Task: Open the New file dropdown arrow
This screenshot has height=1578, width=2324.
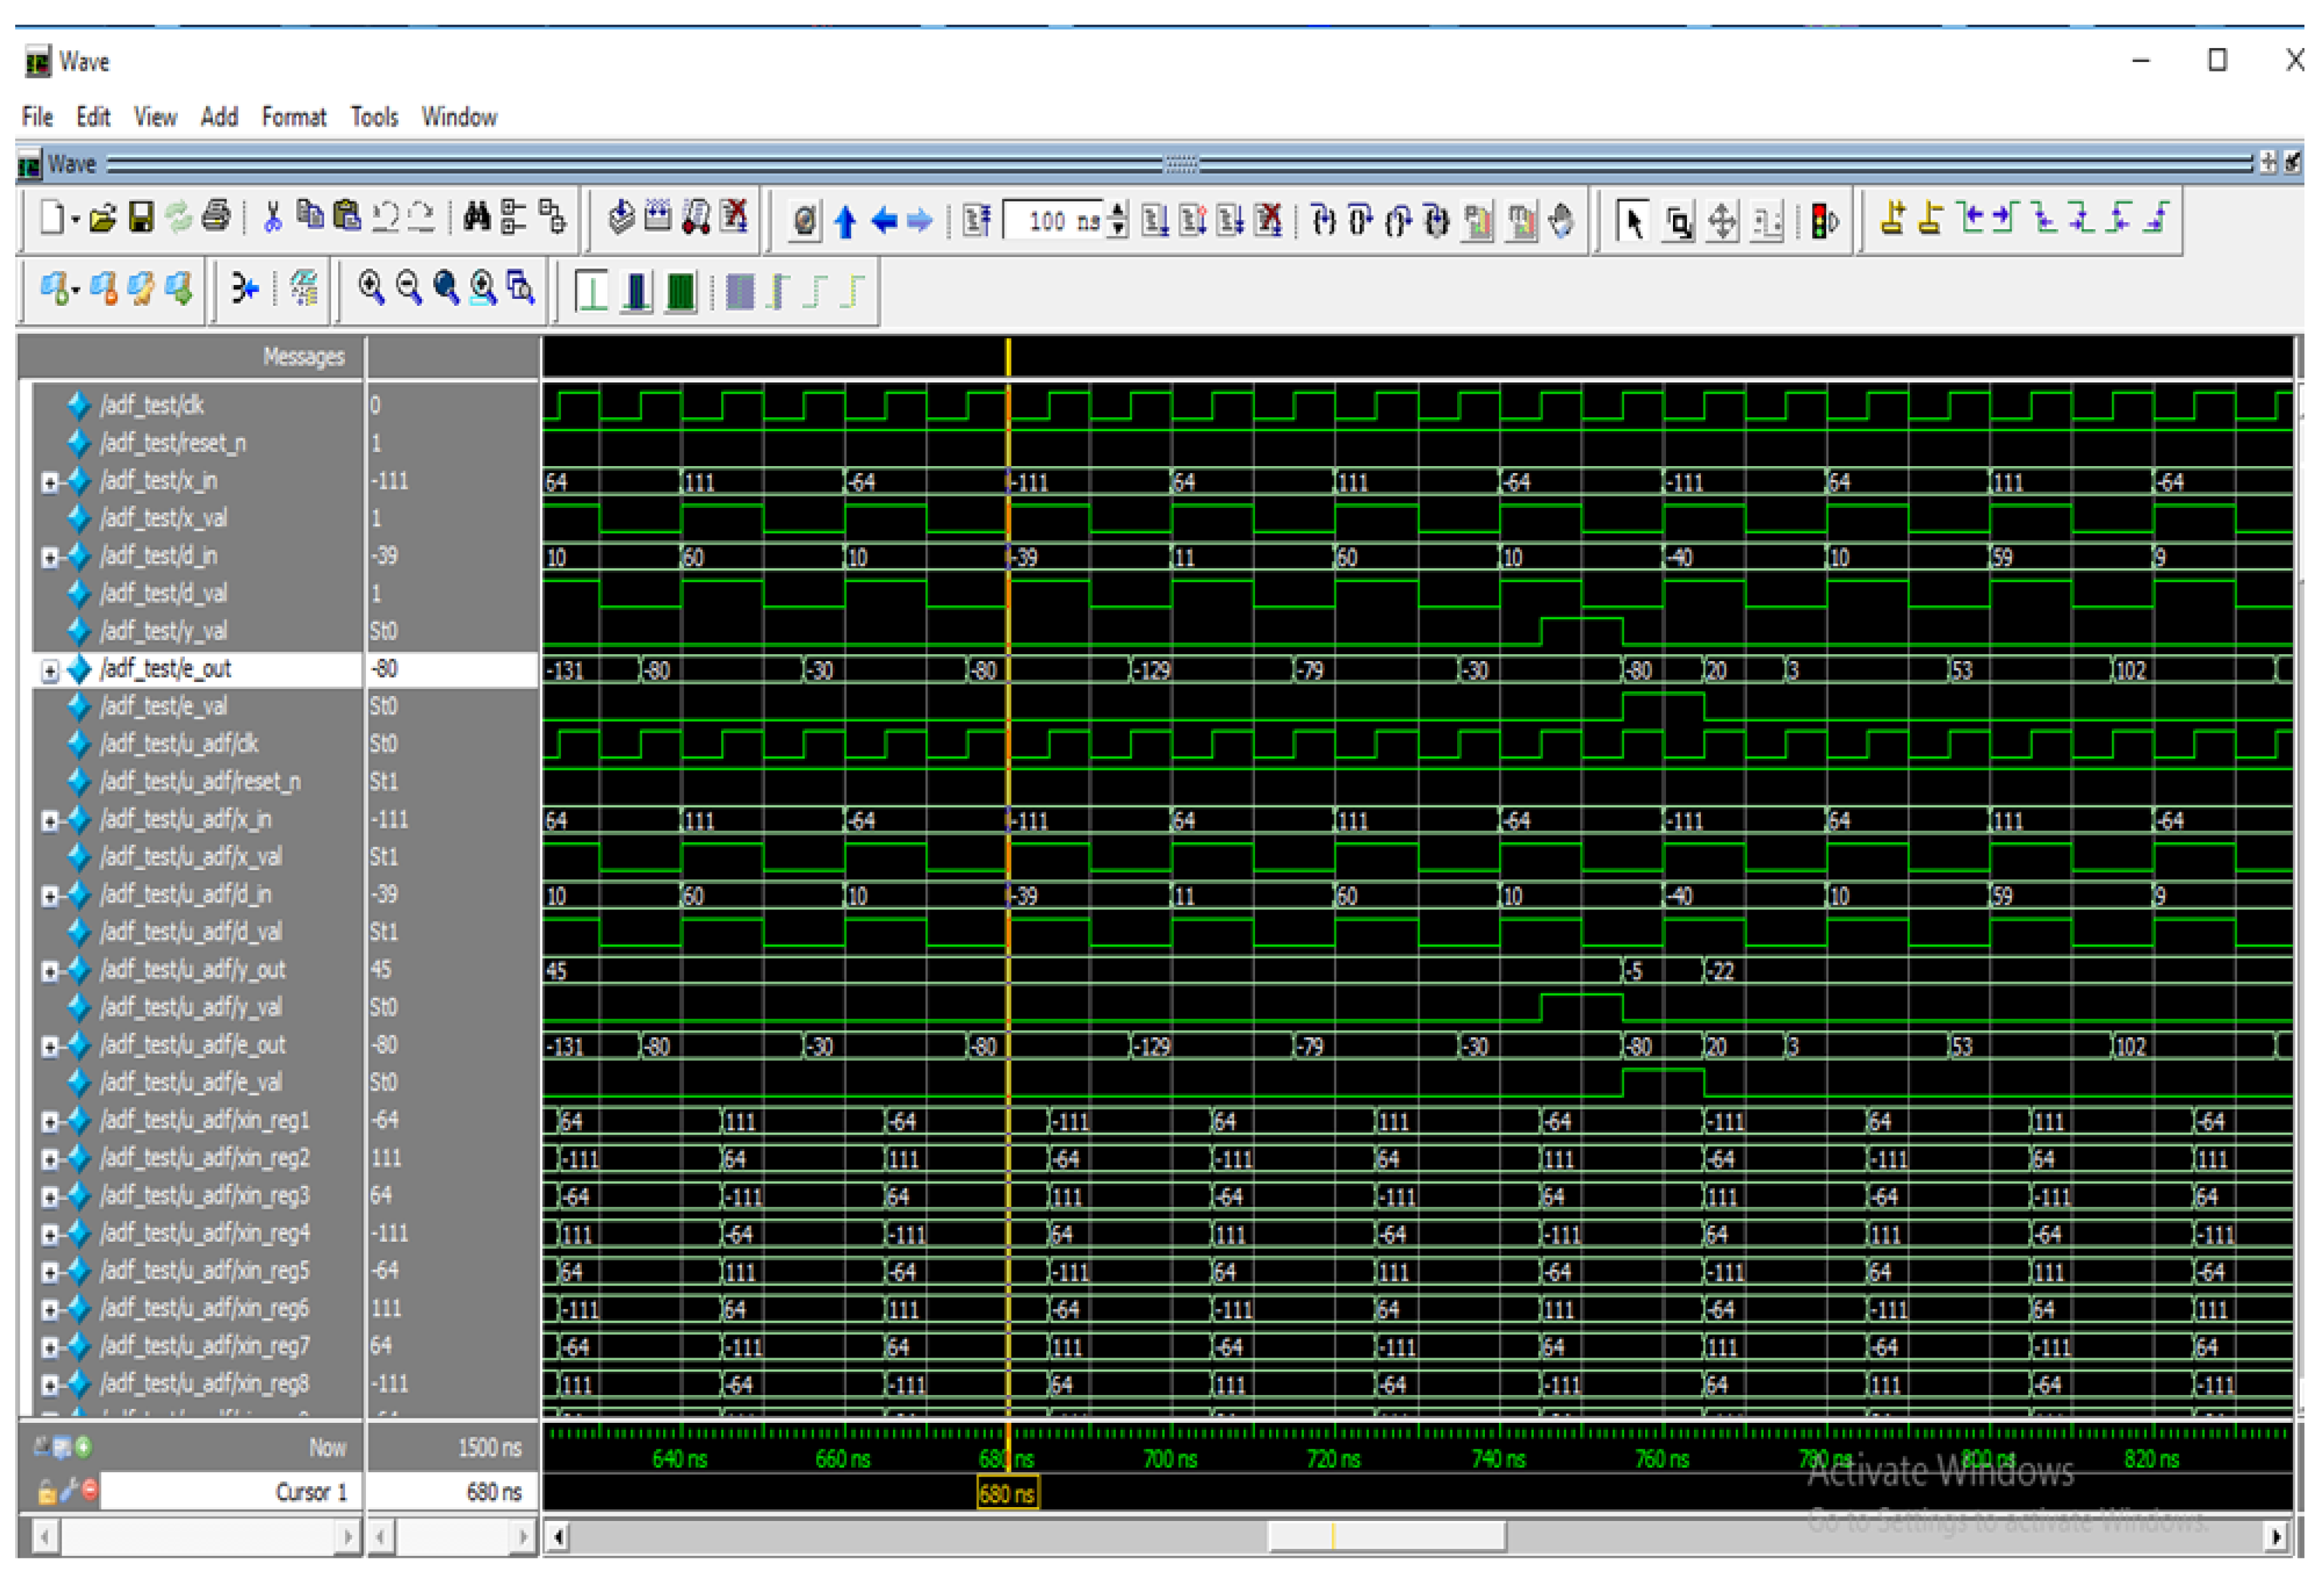Action: (76, 219)
